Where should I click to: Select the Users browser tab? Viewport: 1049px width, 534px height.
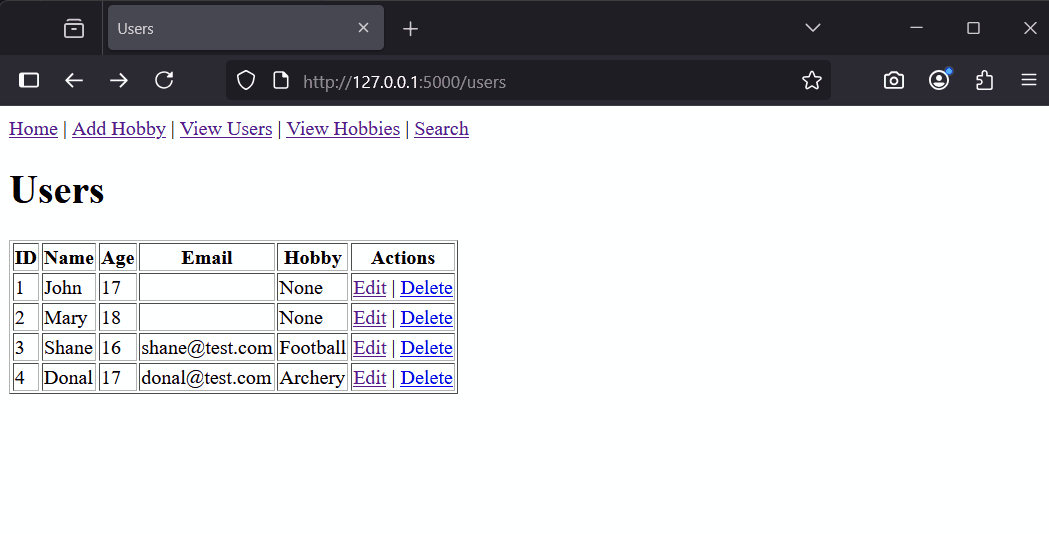(x=230, y=28)
